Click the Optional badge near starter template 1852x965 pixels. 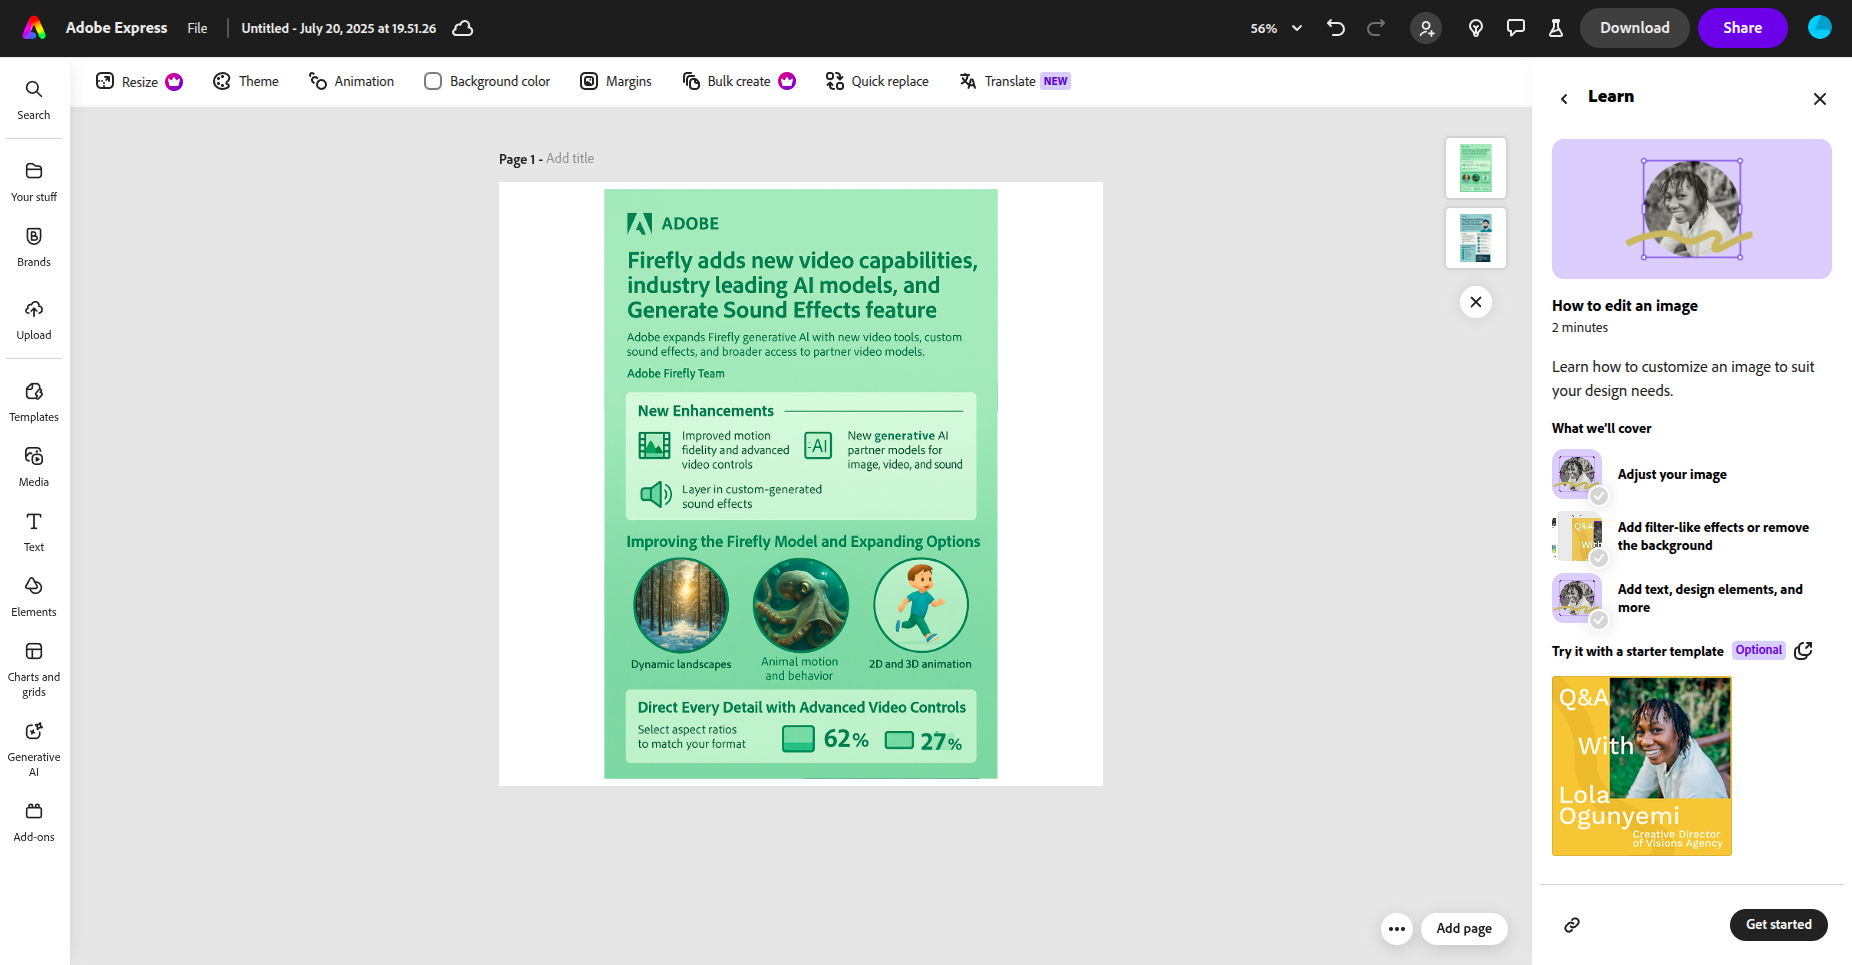(x=1759, y=650)
